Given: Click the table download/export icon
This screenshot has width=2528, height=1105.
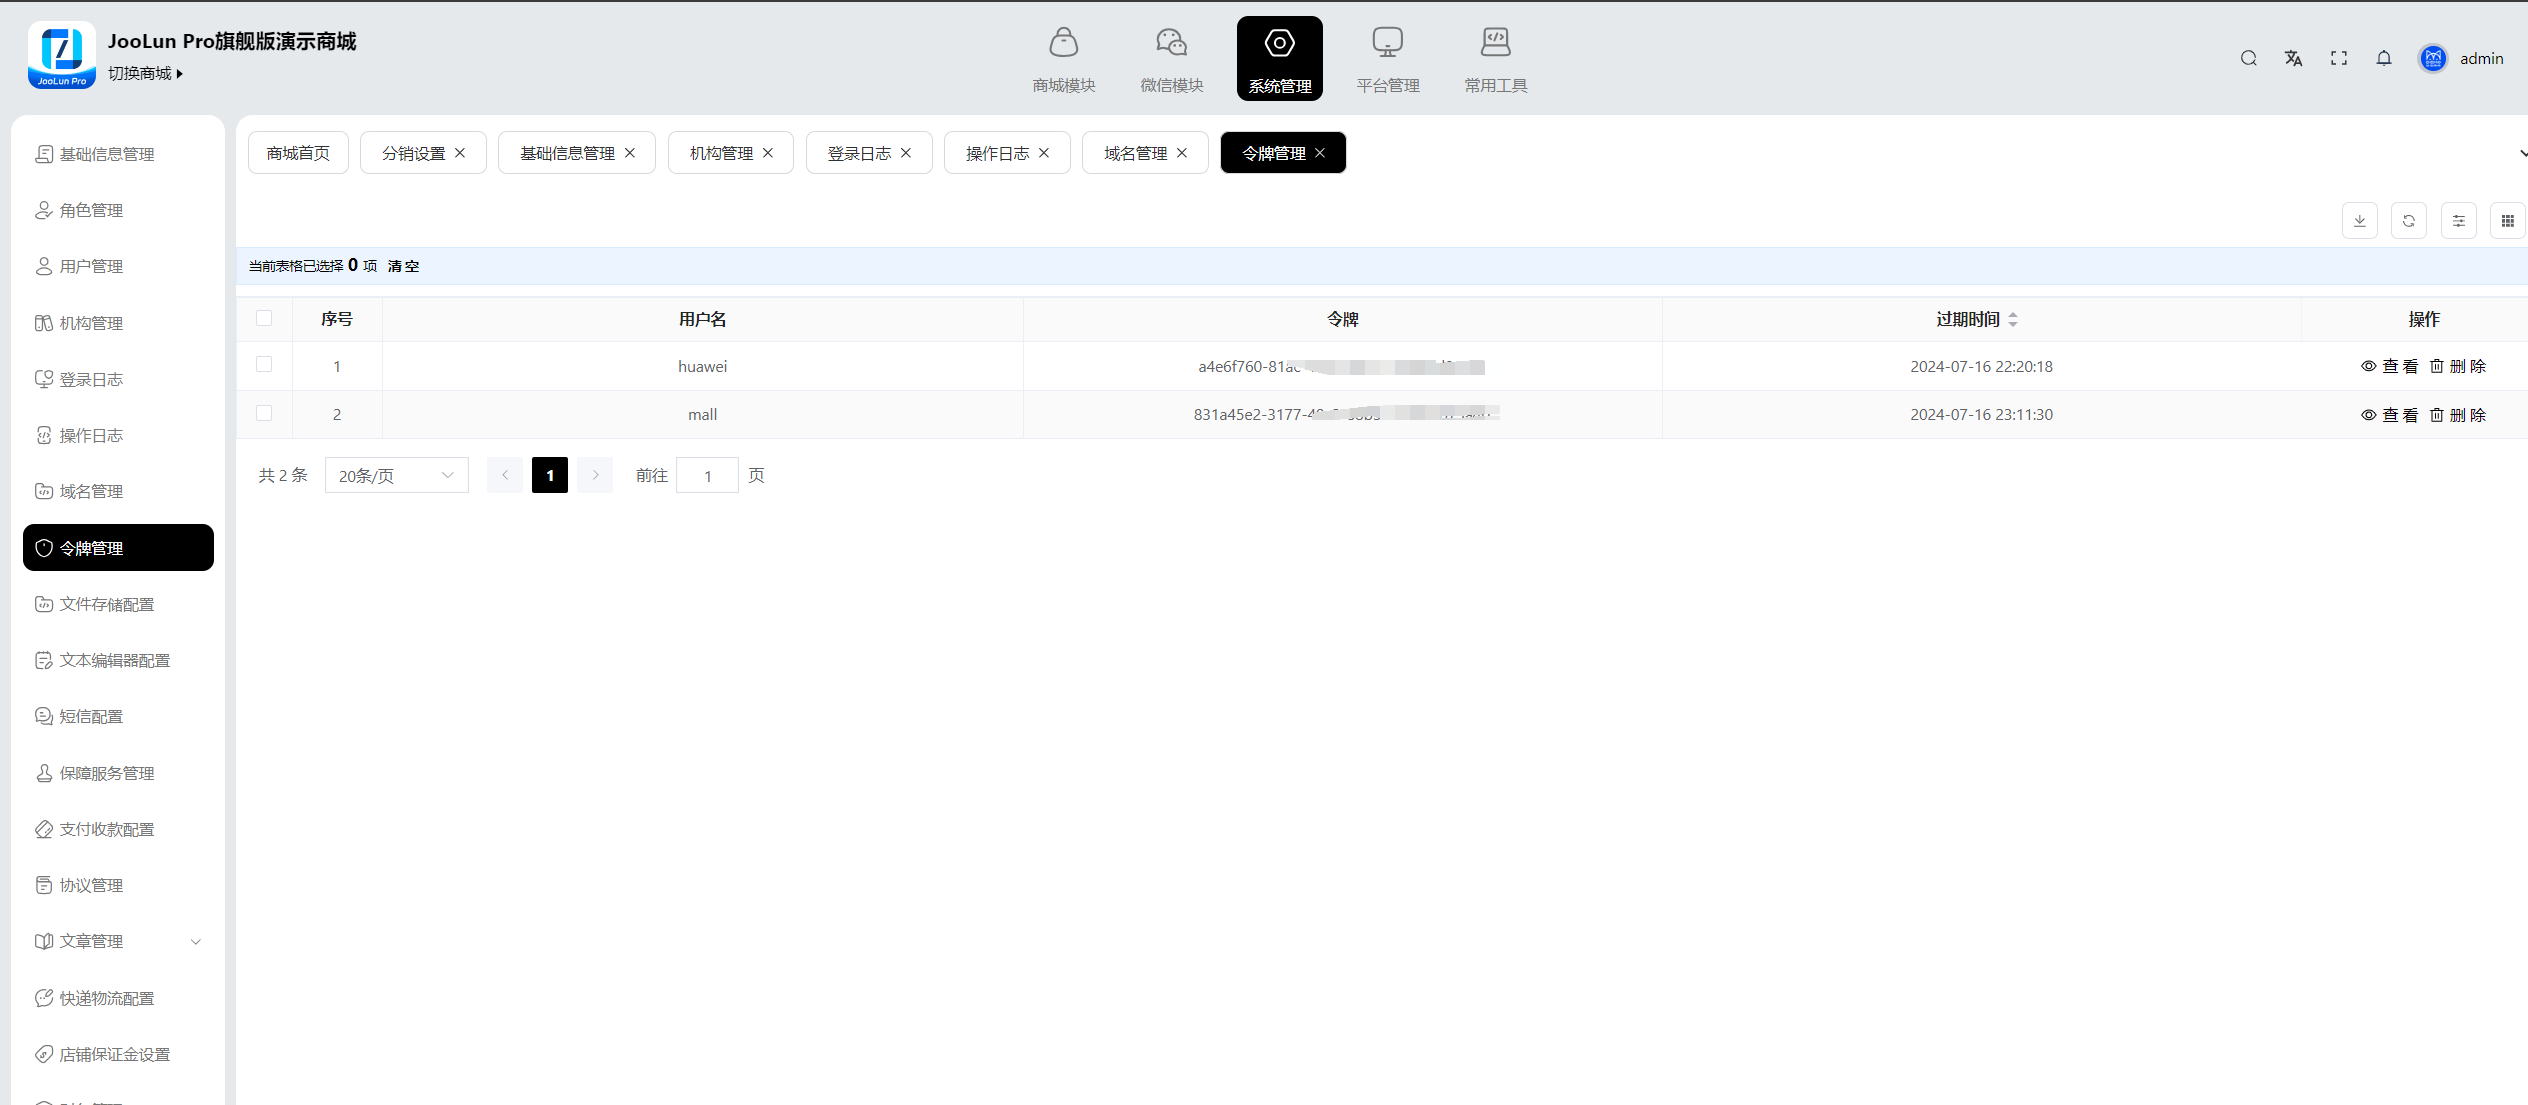Looking at the screenshot, I should click(x=2359, y=221).
